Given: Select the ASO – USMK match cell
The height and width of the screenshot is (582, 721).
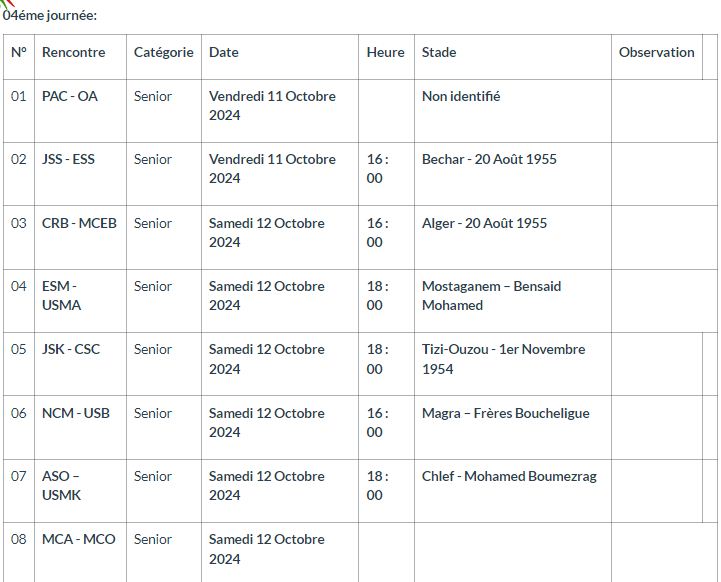Looking at the screenshot, I should (62, 486).
